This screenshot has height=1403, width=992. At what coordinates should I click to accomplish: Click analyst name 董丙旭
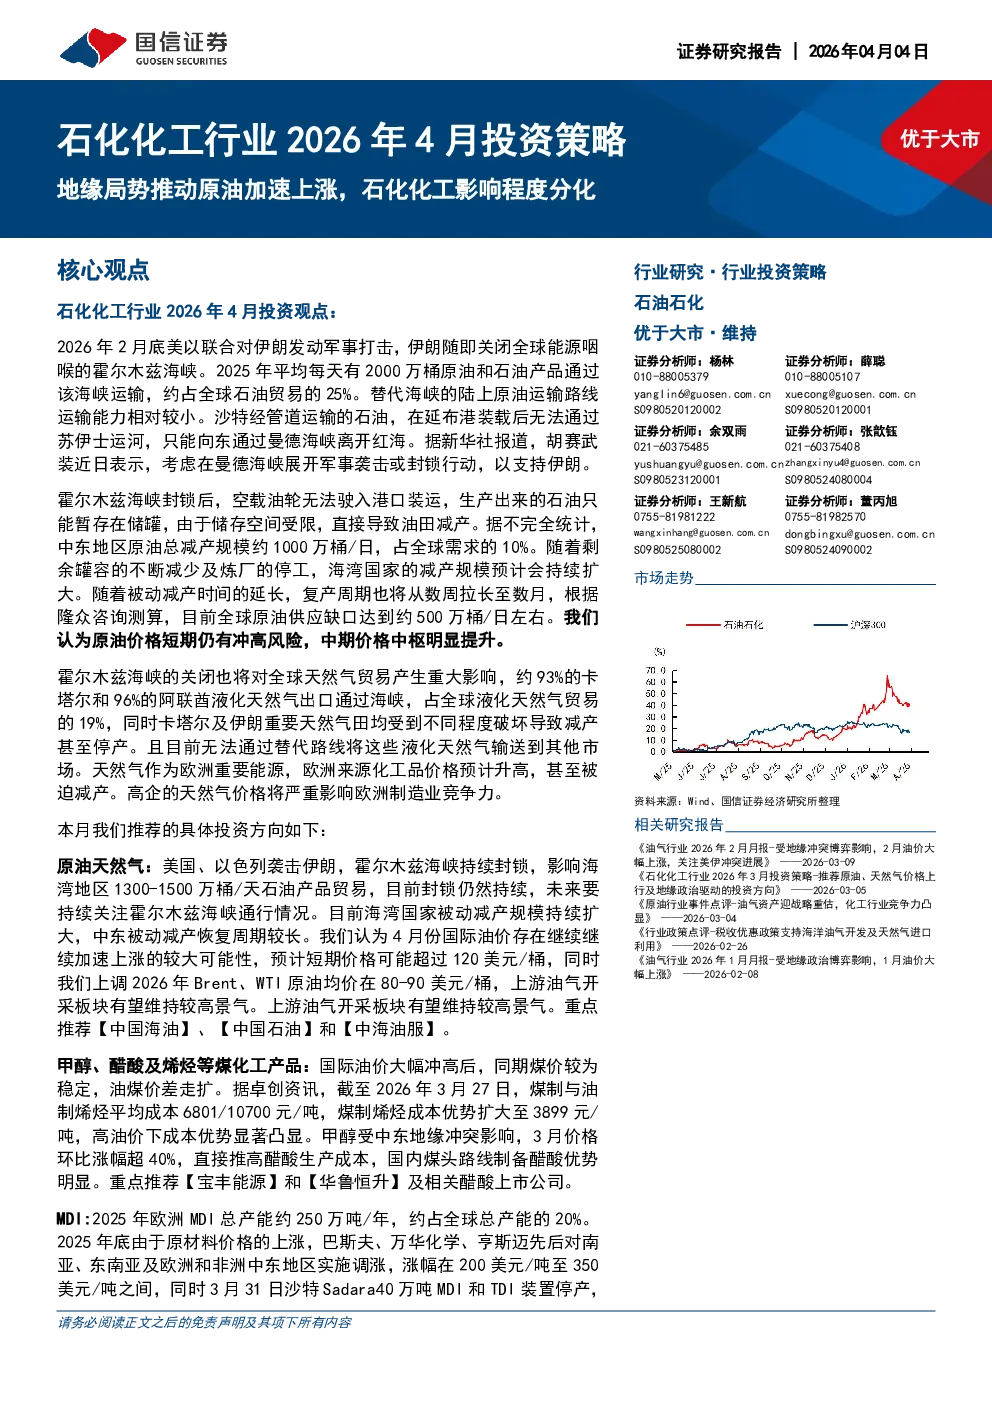878,501
